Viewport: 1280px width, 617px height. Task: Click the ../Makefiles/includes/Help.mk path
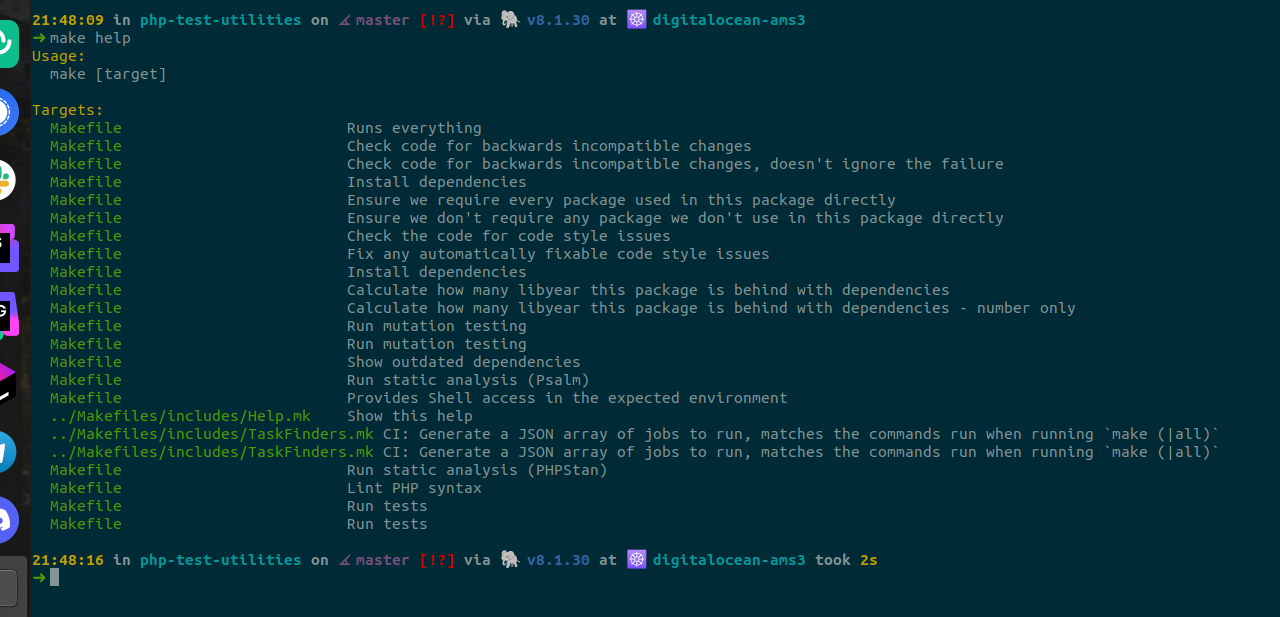click(180, 416)
